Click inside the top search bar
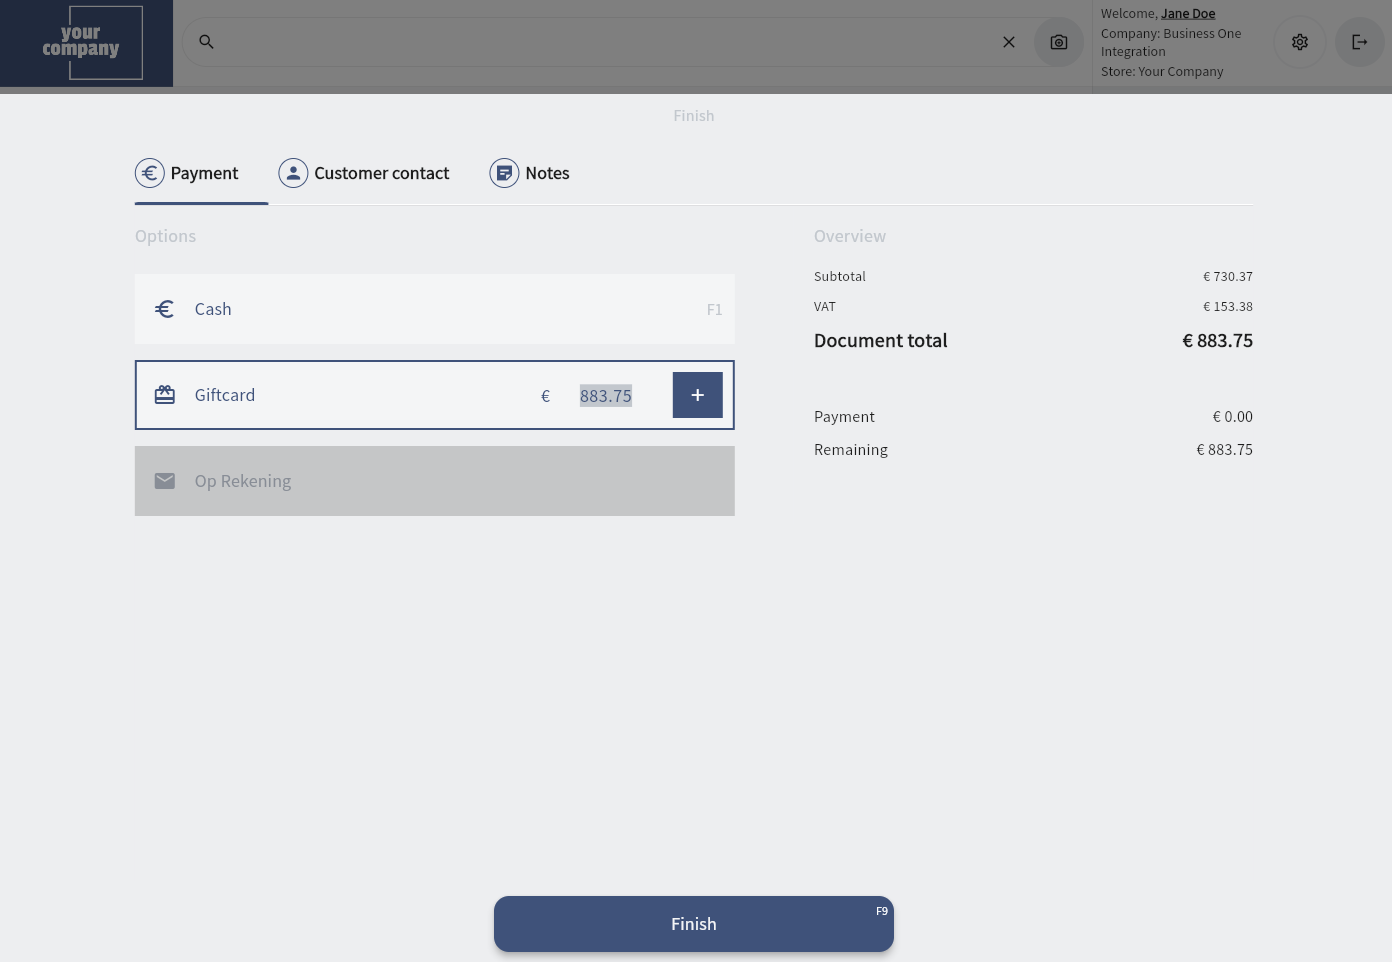 click(x=600, y=42)
